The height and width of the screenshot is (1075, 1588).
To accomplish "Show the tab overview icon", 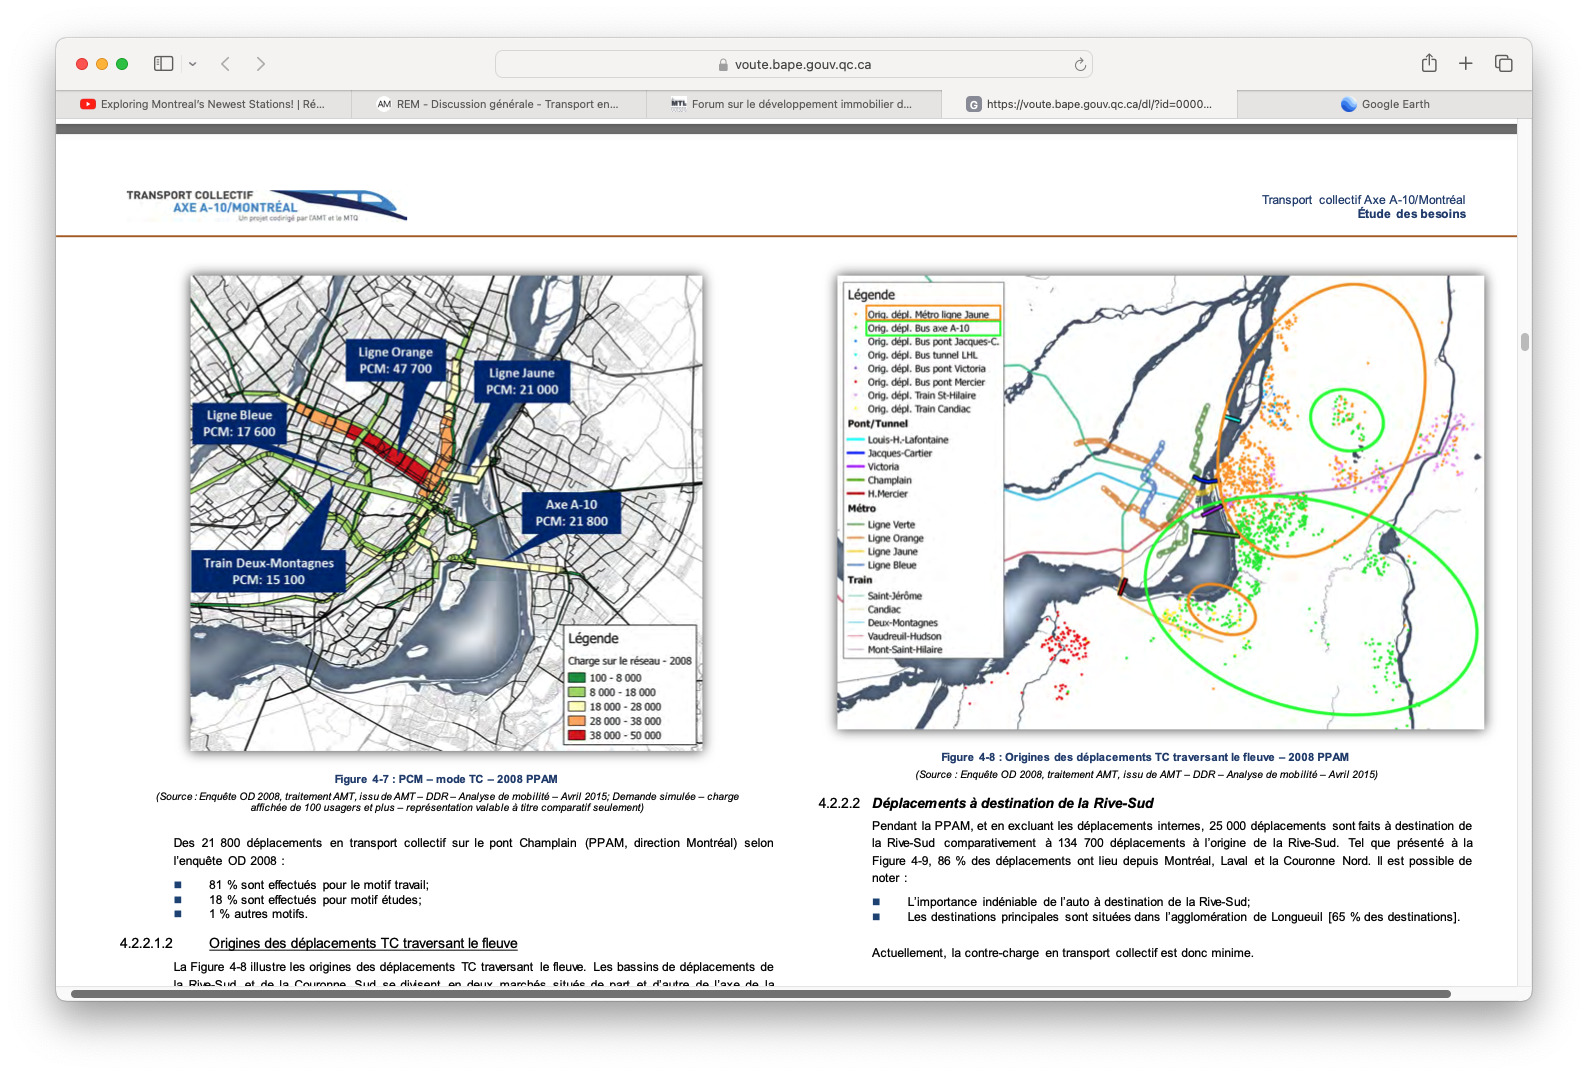I will click(x=1503, y=64).
